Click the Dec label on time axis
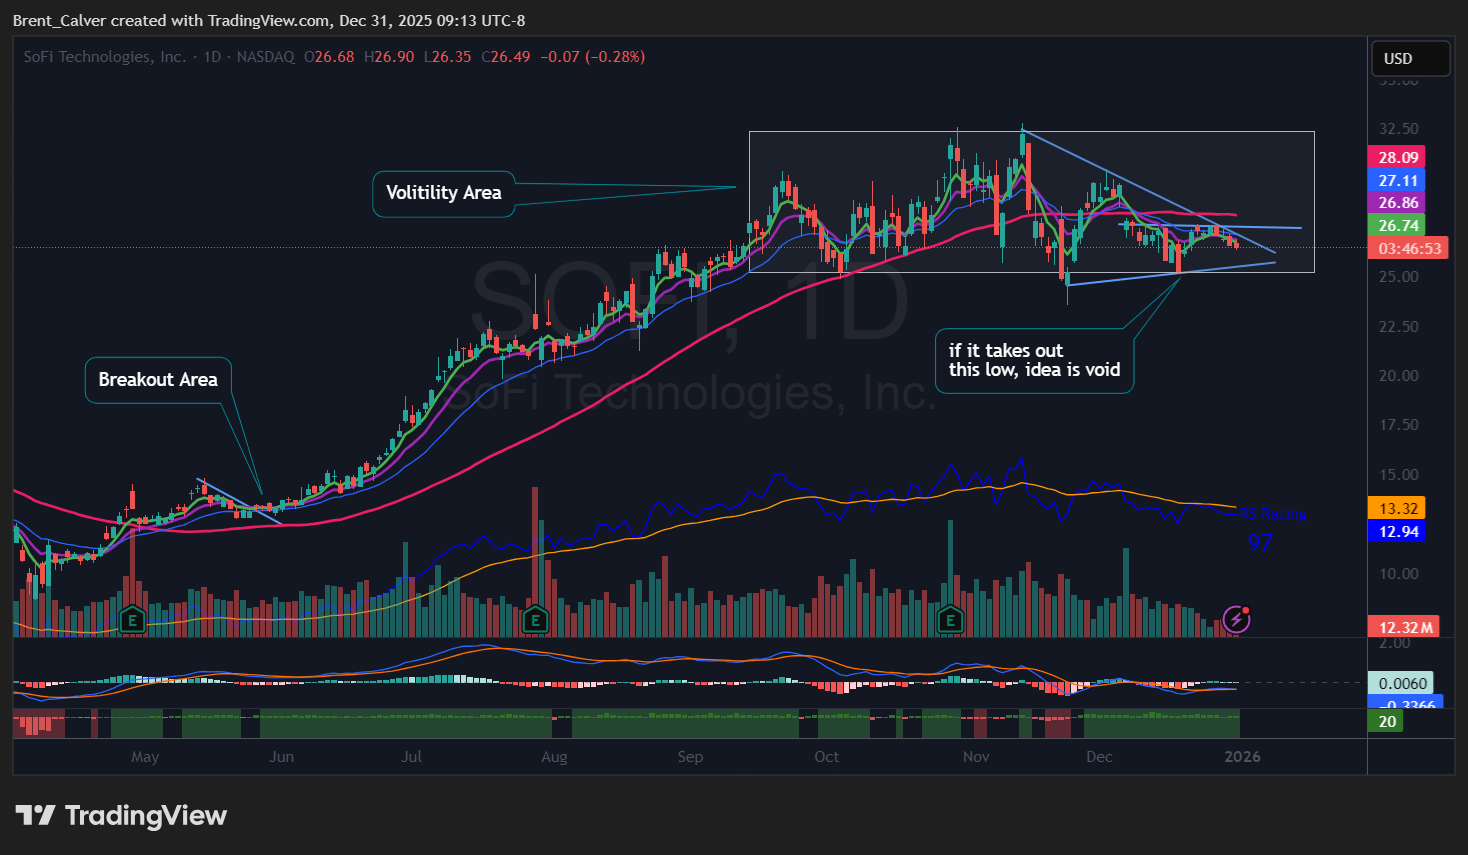 click(1099, 756)
